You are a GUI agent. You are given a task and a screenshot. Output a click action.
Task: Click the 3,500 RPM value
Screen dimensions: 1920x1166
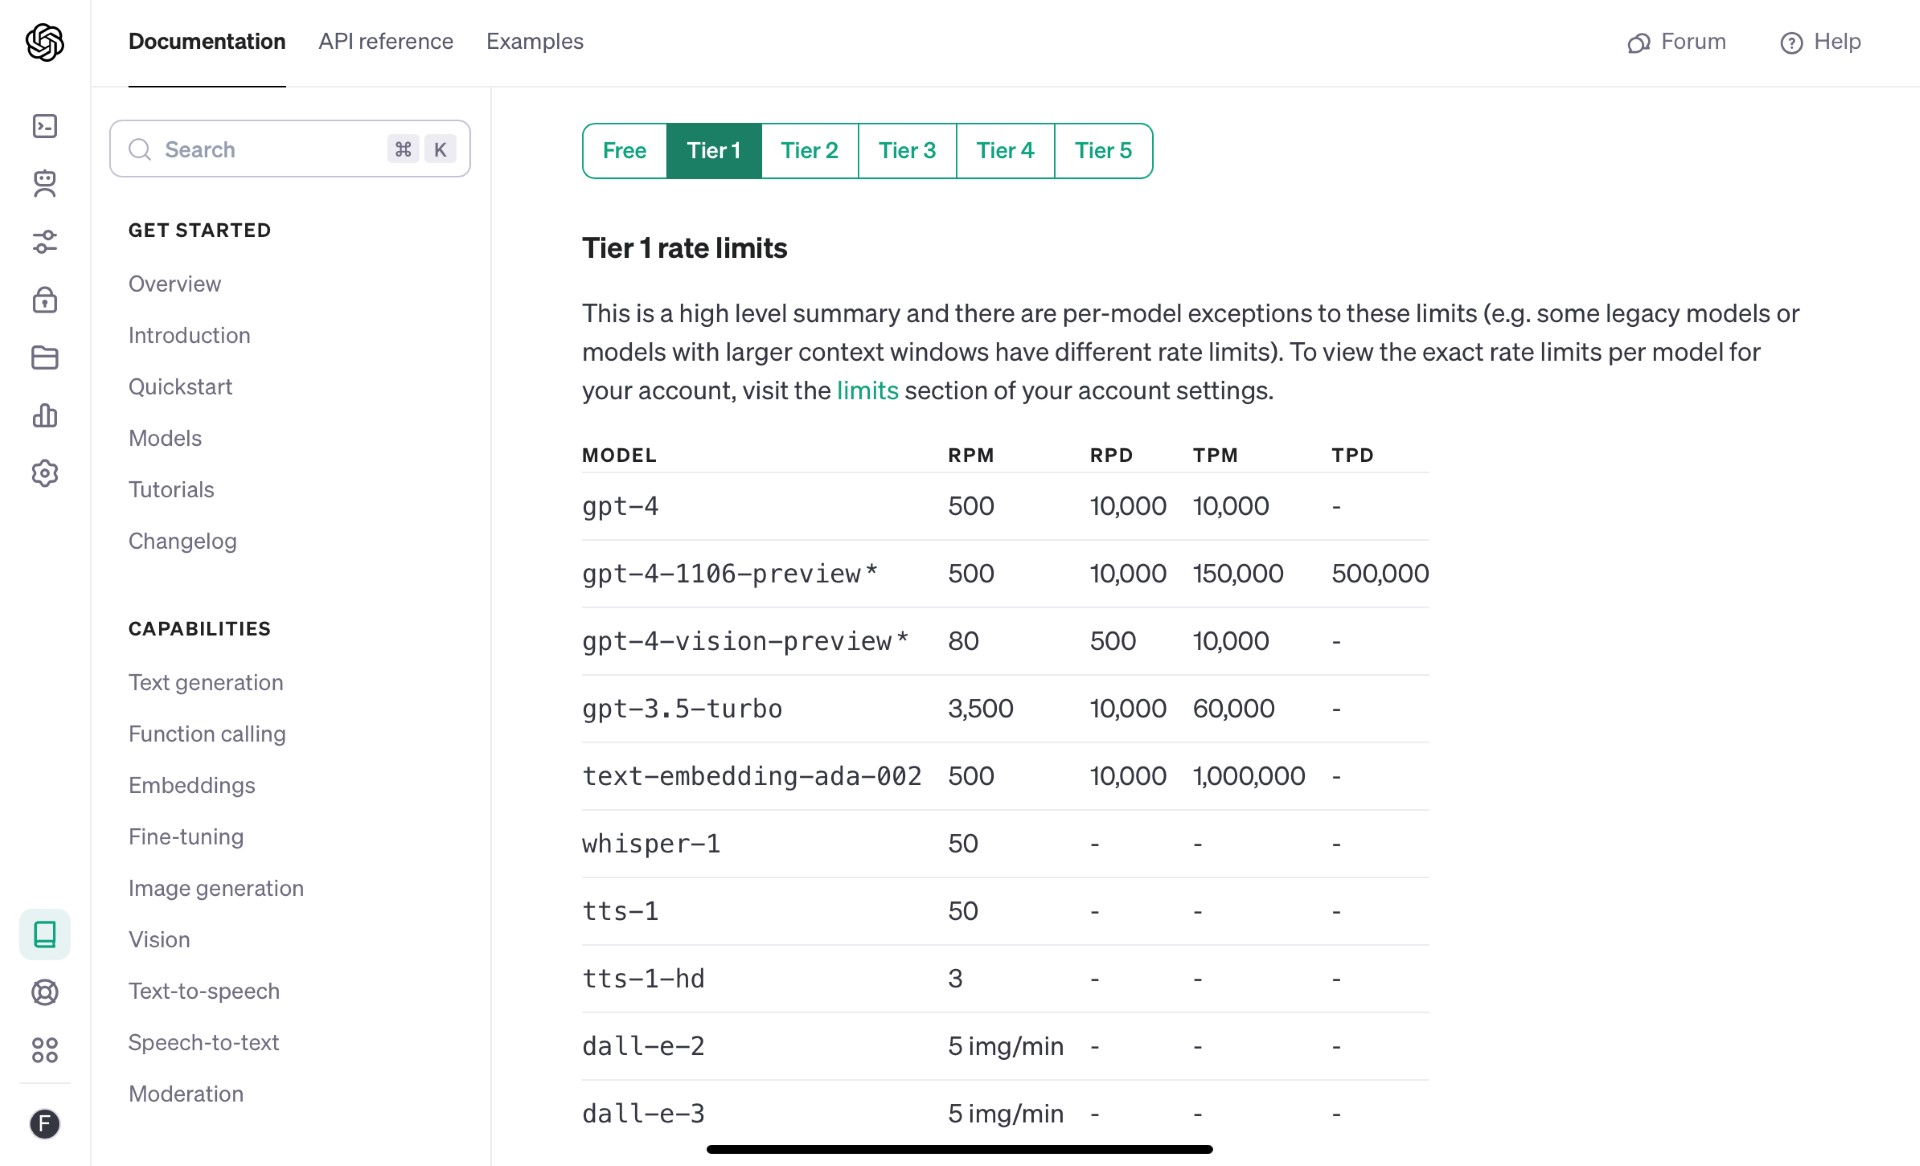980,709
